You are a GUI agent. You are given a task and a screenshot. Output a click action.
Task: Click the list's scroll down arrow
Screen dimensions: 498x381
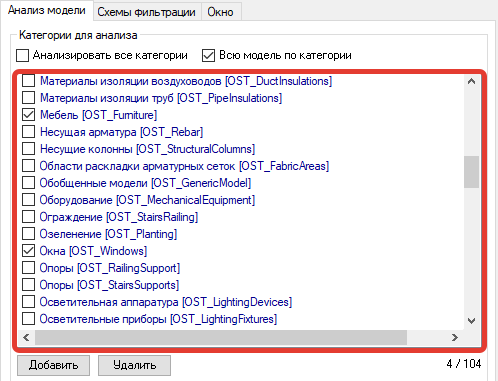(x=471, y=321)
